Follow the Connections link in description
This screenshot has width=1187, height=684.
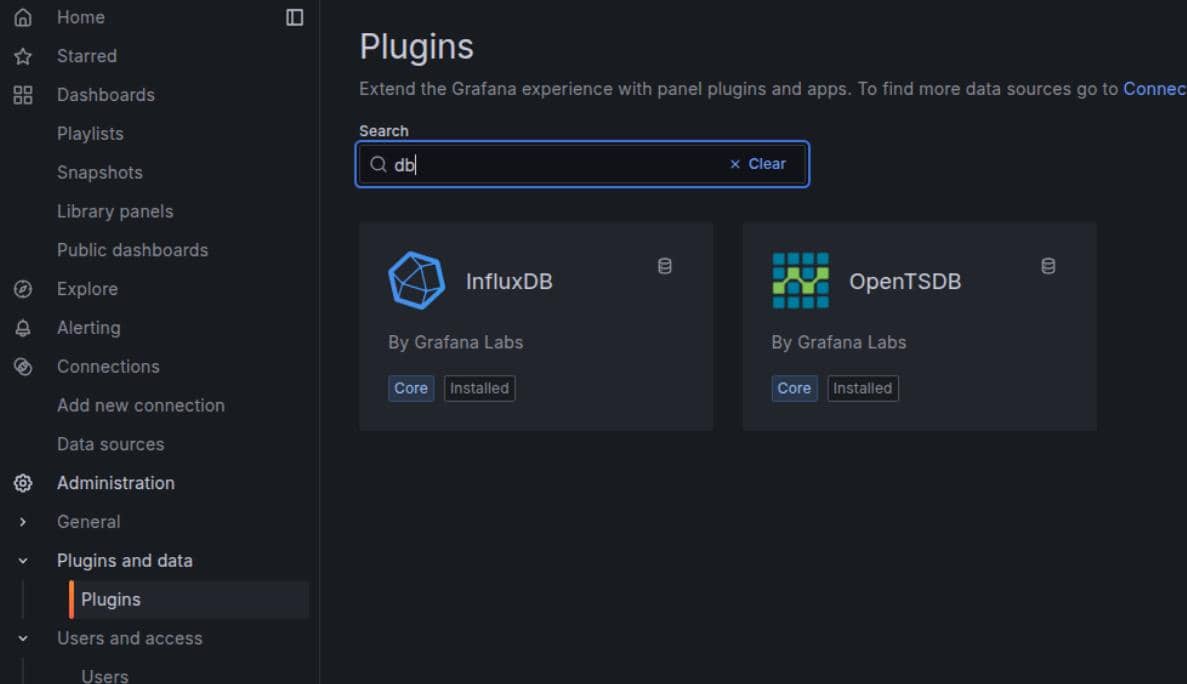tap(1154, 89)
